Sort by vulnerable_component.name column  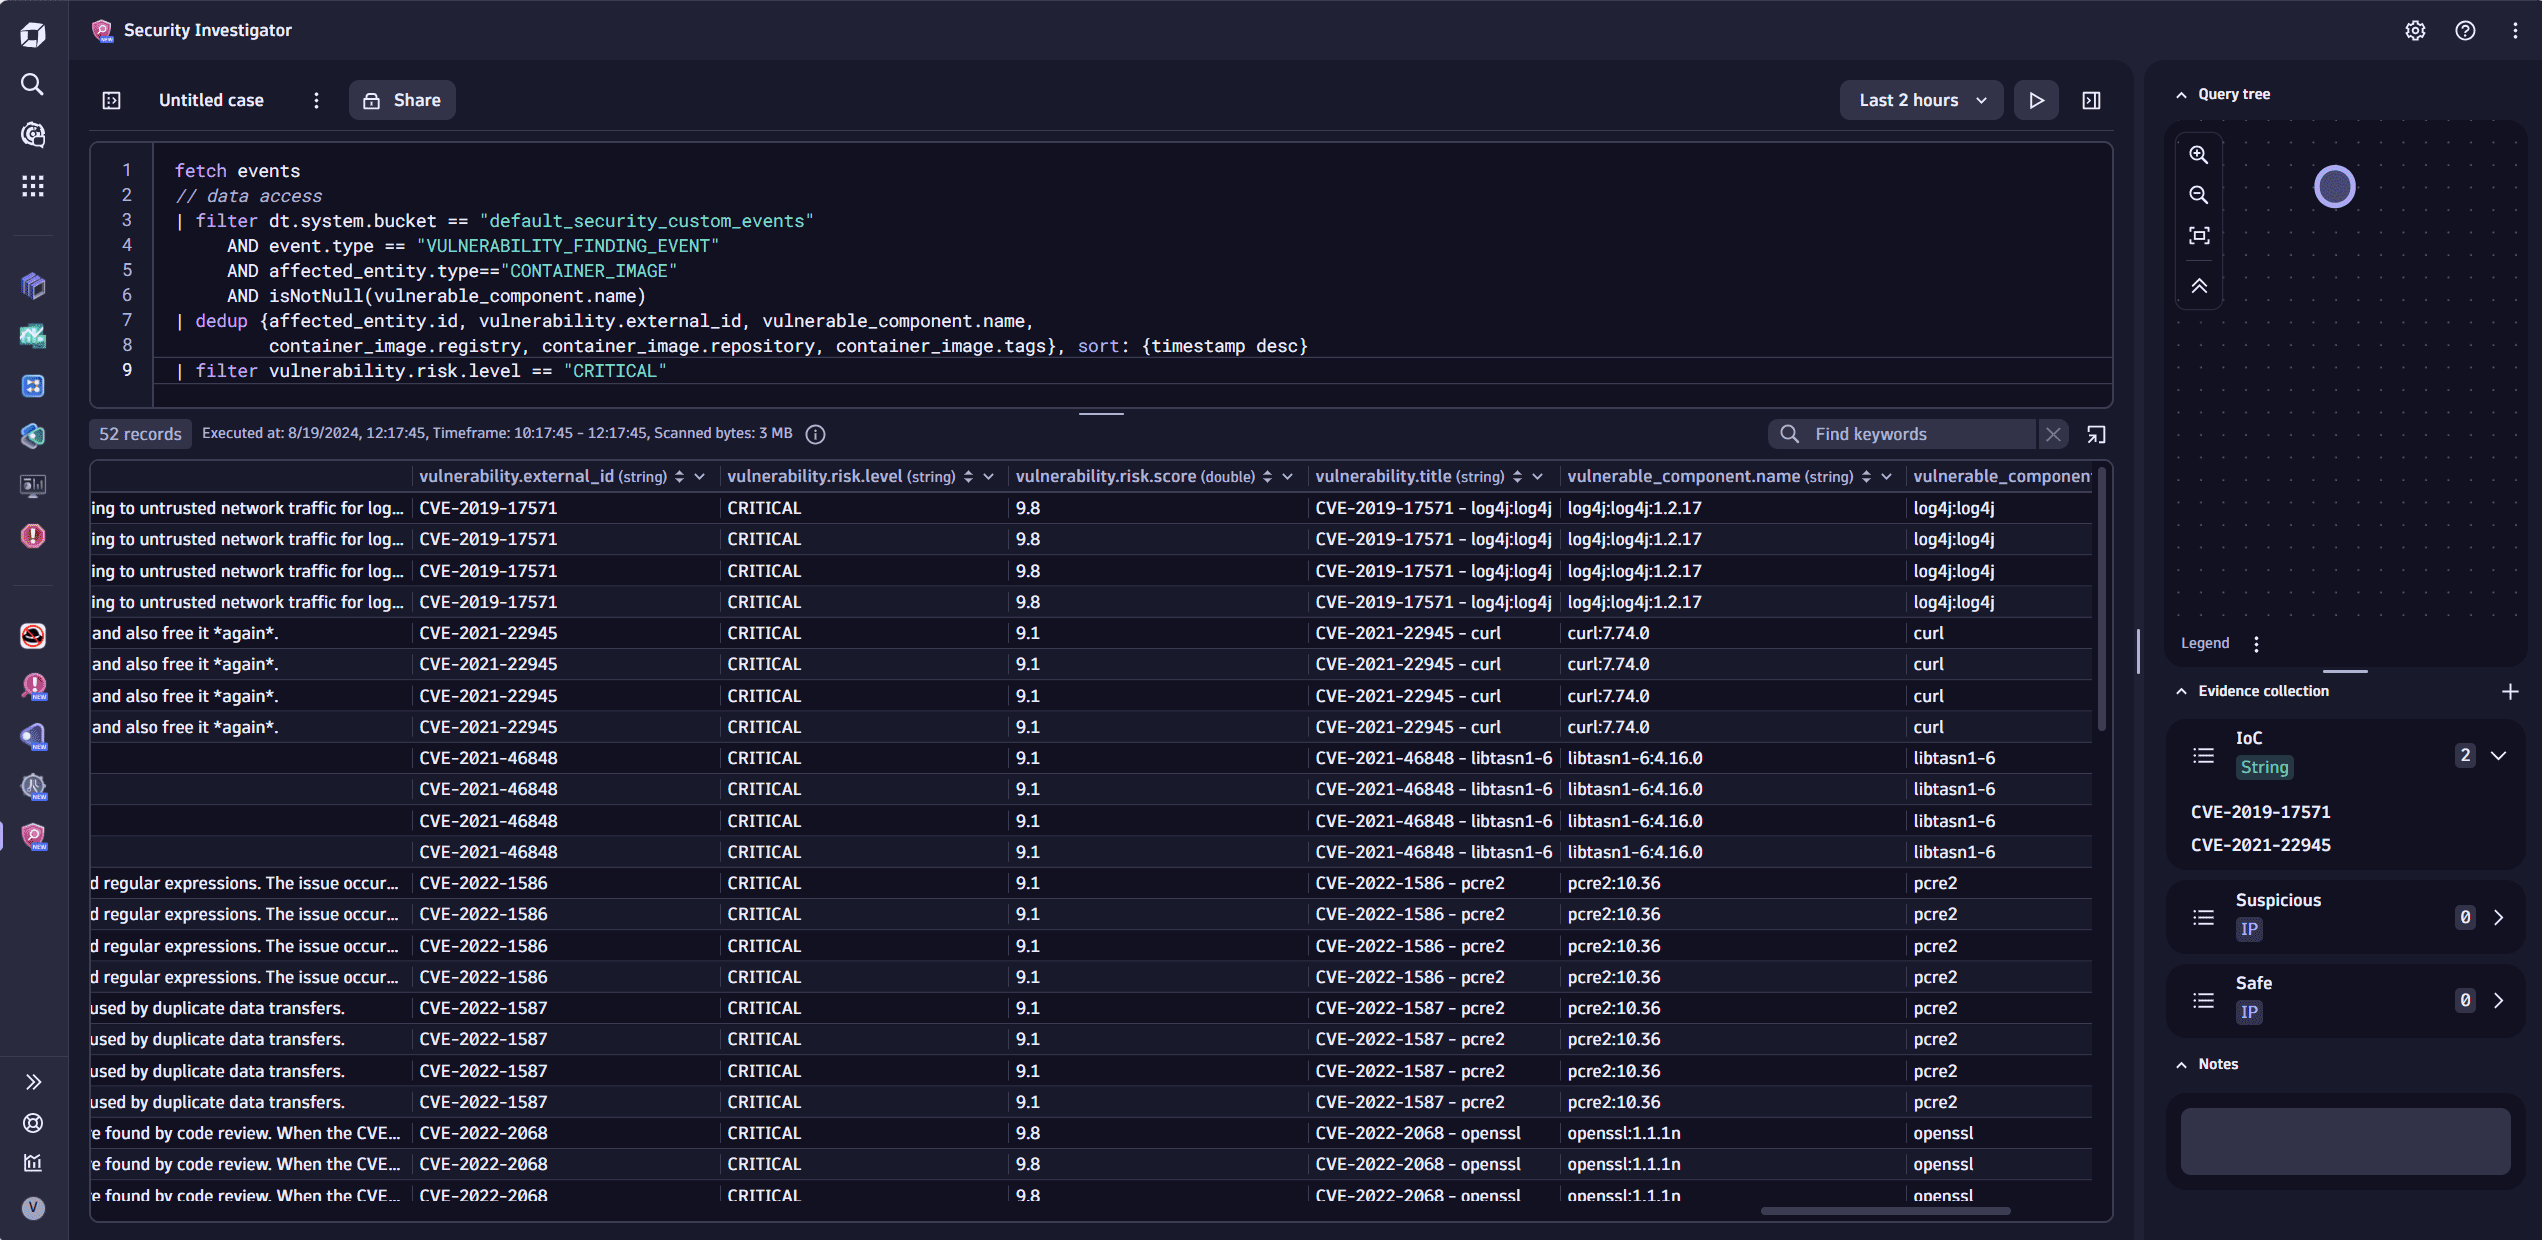(1866, 477)
